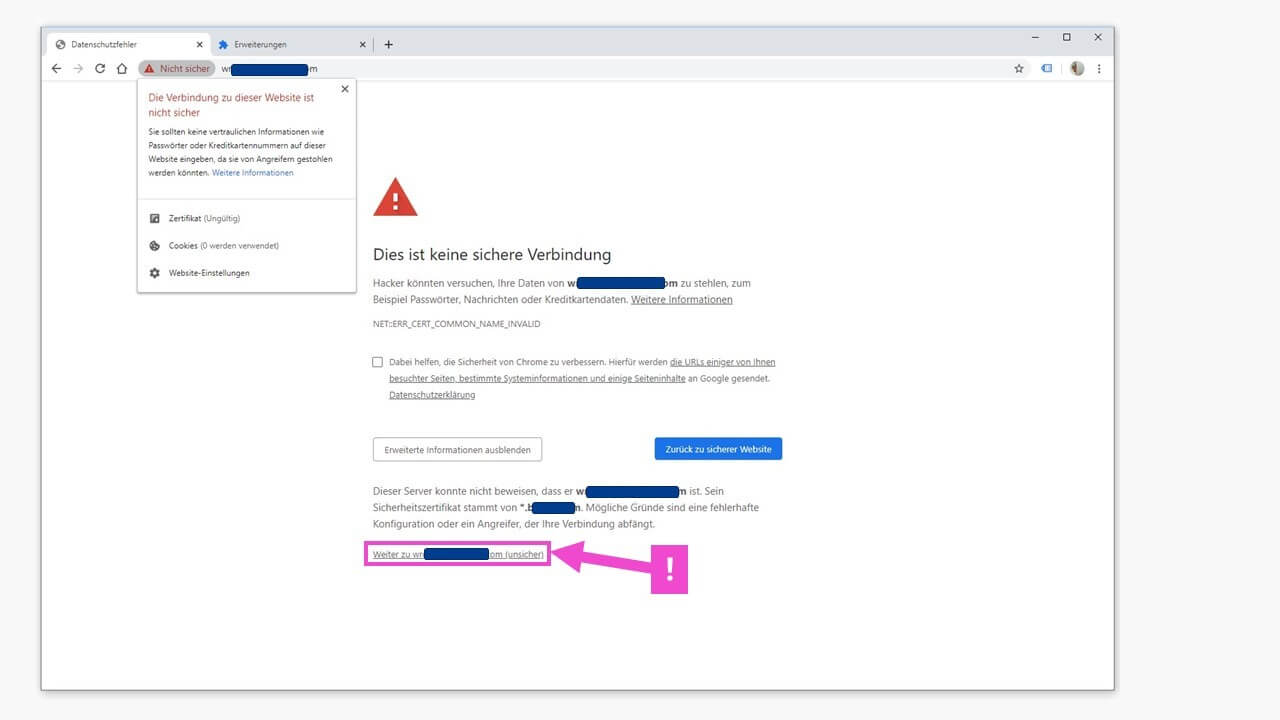The image size is (1280, 720).
Task: Open Zertifikat (Ungültig) entry
Action: click(x=204, y=219)
